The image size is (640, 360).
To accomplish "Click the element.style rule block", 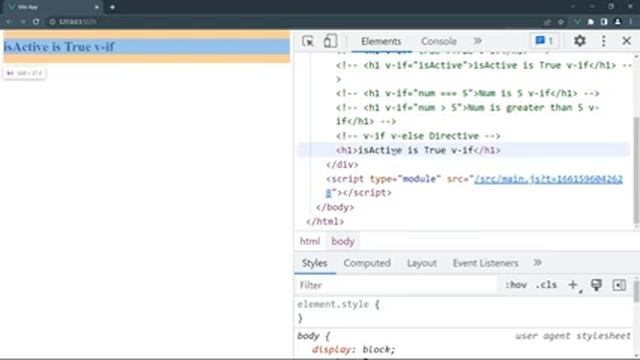I will point(339,311).
